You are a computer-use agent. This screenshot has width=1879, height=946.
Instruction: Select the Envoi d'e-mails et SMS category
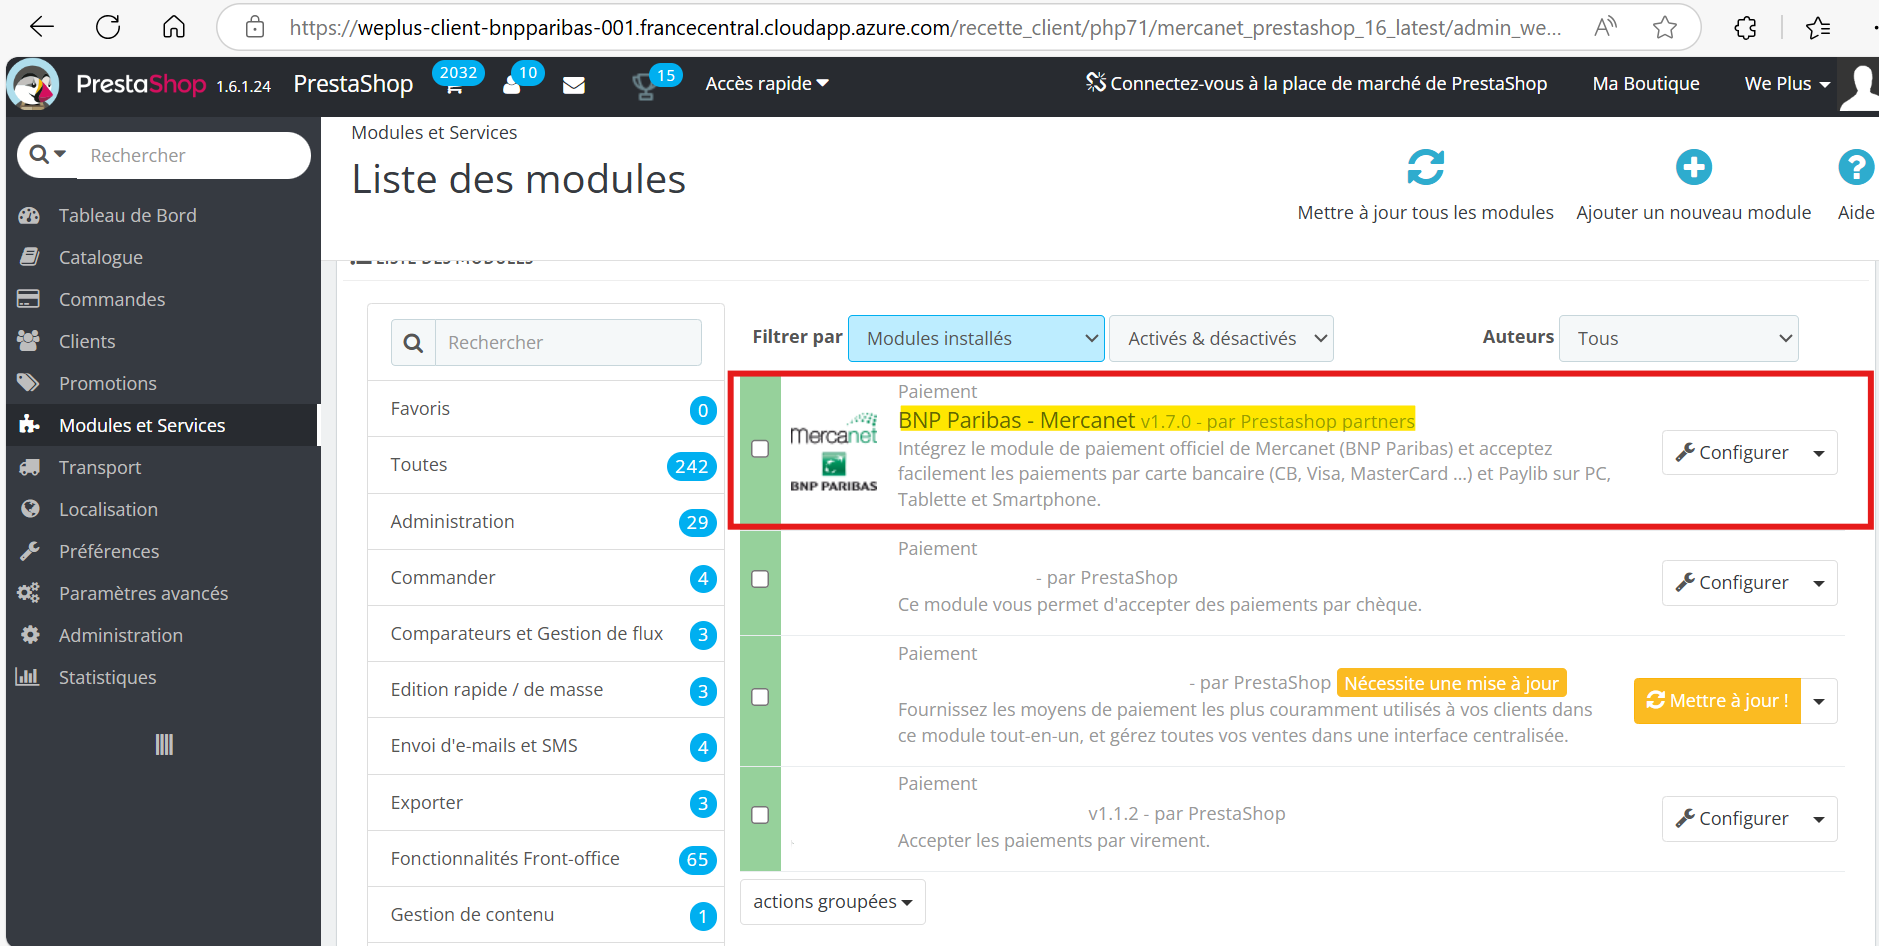(545, 746)
